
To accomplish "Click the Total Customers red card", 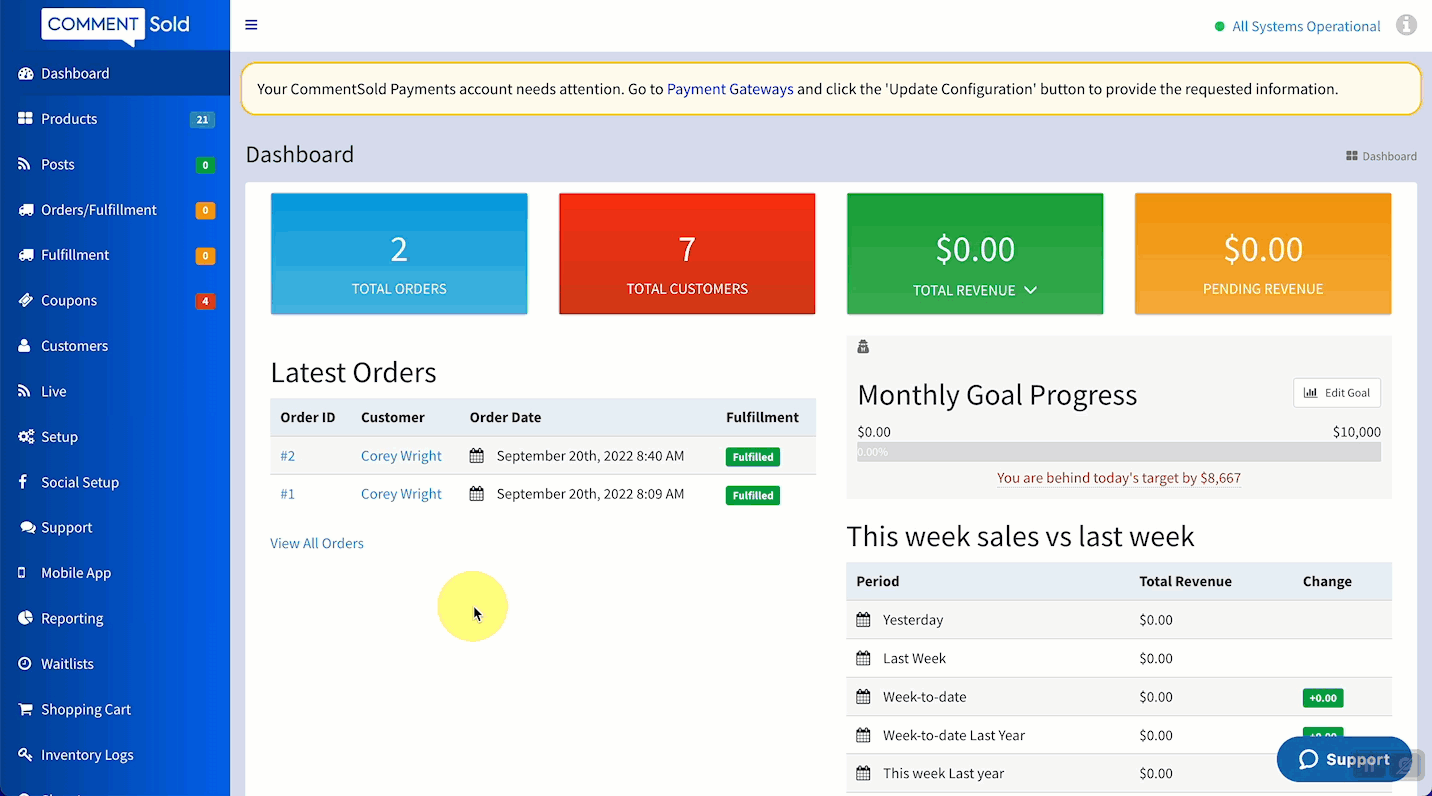I will click(x=687, y=254).
